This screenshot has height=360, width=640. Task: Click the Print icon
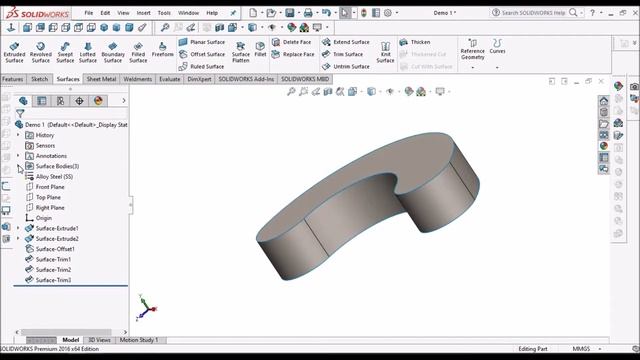(x=308, y=13)
